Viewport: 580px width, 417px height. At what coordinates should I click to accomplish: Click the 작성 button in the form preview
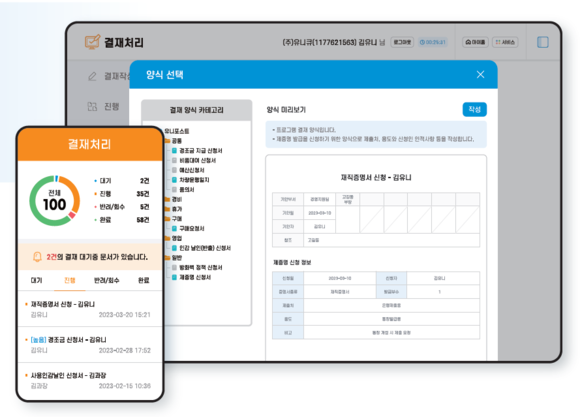point(475,110)
